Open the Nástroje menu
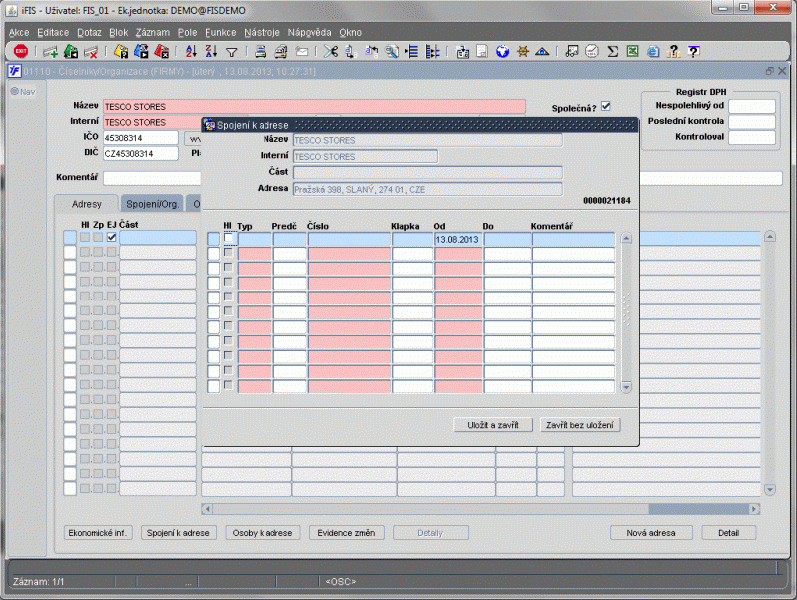Viewport: 797px width, 600px height. point(261,32)
